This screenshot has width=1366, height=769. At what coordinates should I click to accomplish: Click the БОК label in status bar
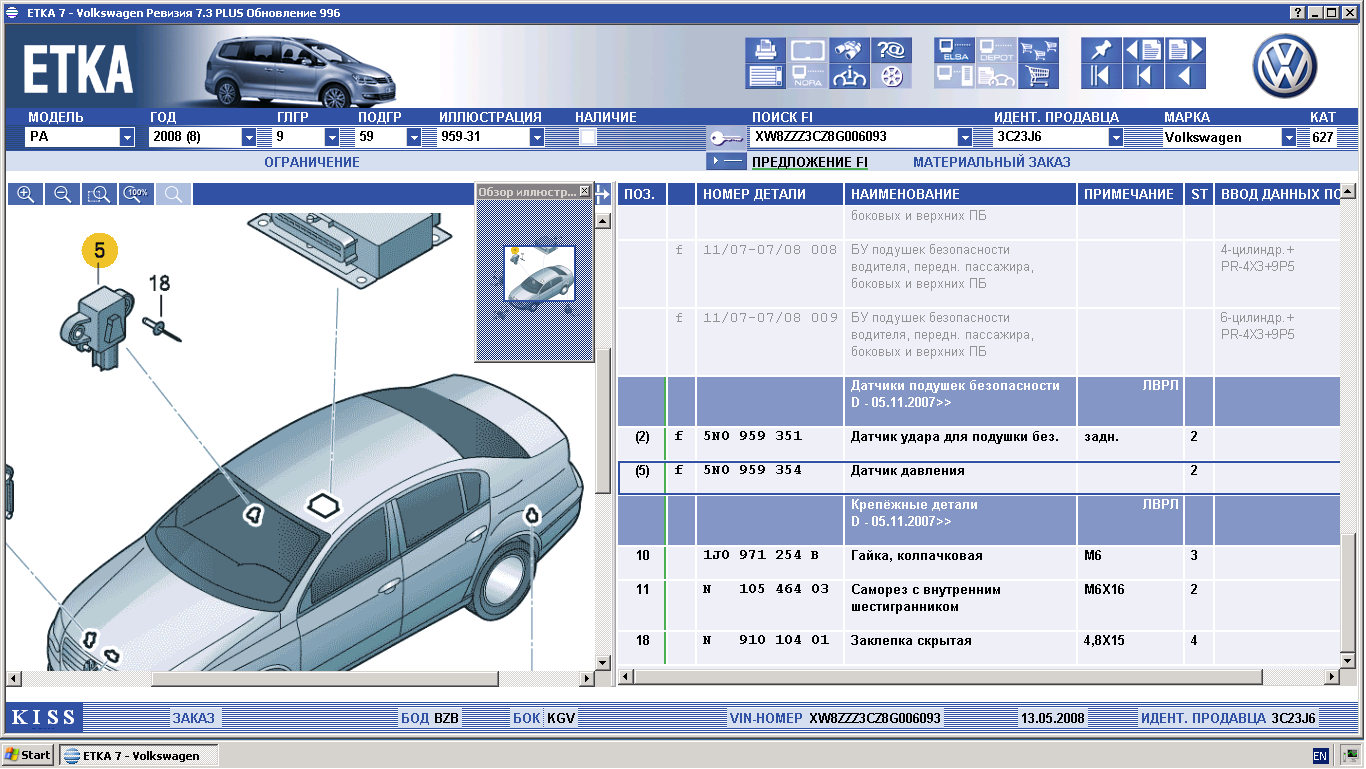[526, 718]
